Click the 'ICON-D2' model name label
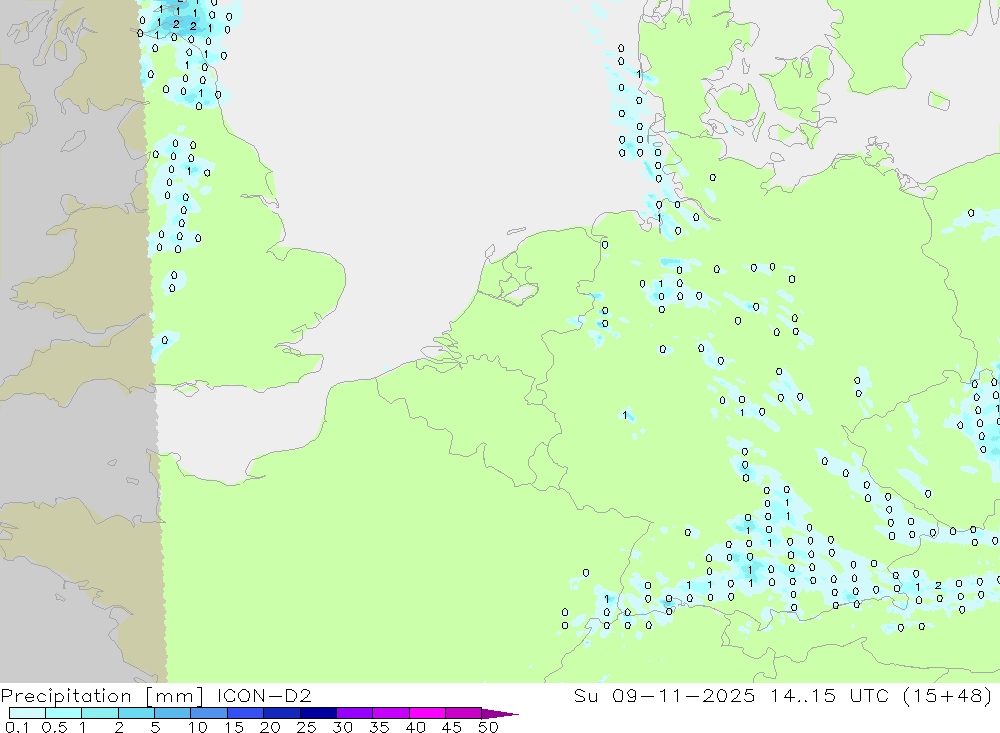1000x733 pixels. pyautogui.click(x=264, y=695)
